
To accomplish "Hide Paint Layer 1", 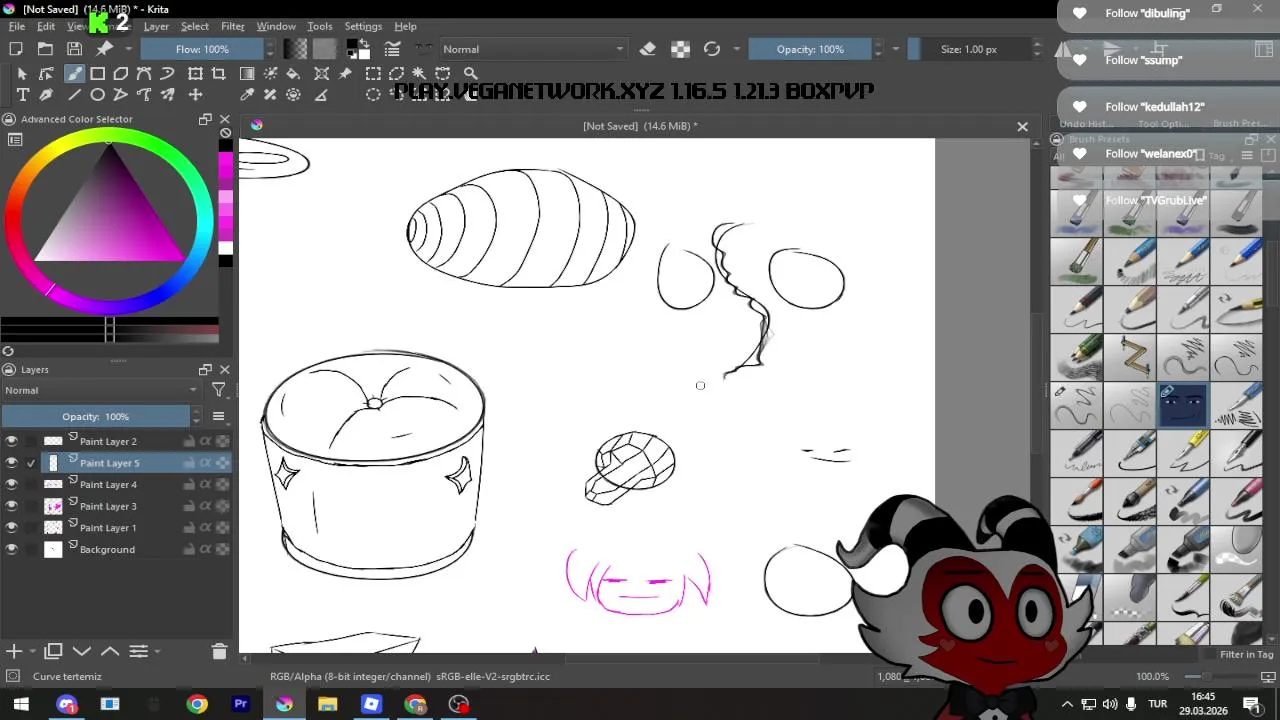I will (11, 527).
